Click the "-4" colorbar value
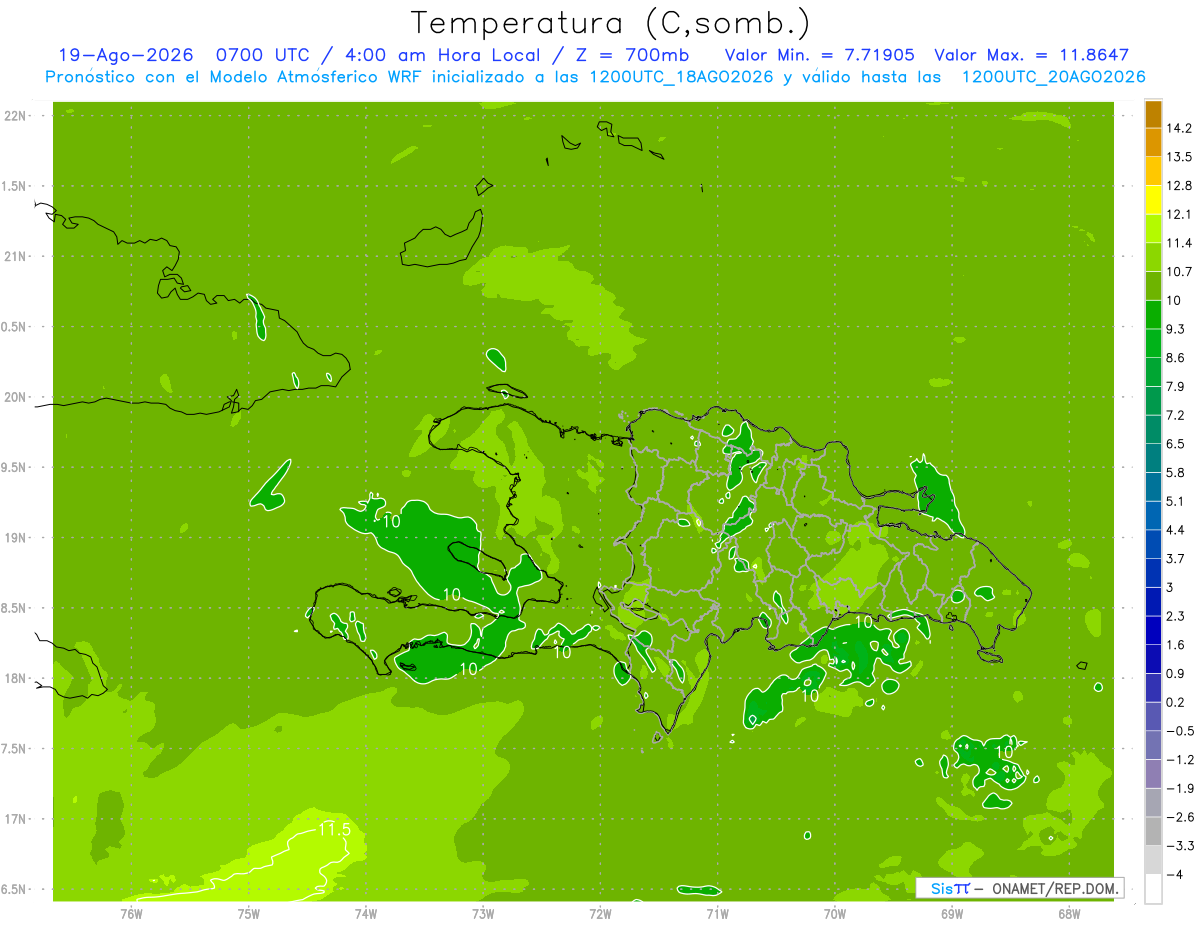Image resolution: width=1200 pixels, height=927 pixels. pos(1175,875)
